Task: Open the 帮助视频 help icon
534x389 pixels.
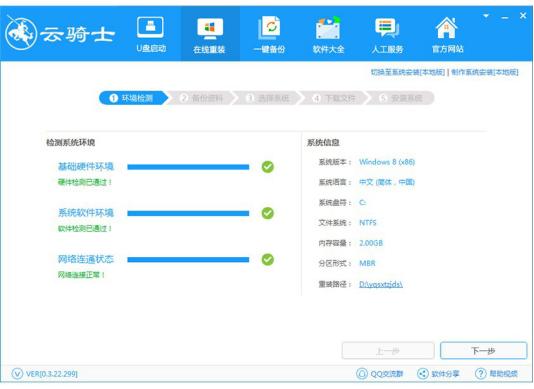Action: [x=481, y=374]
